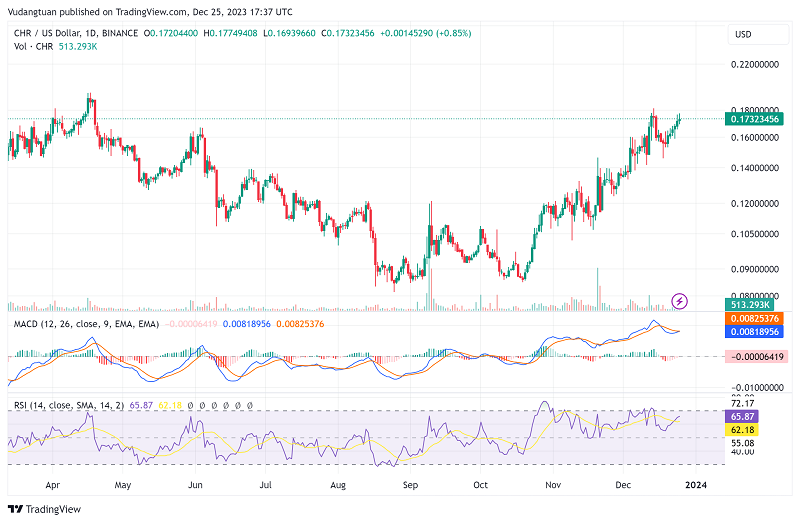
Task: Click the orange MACD value tag 0.00825376
Action: pyautogui.click(x=755, y=318)
